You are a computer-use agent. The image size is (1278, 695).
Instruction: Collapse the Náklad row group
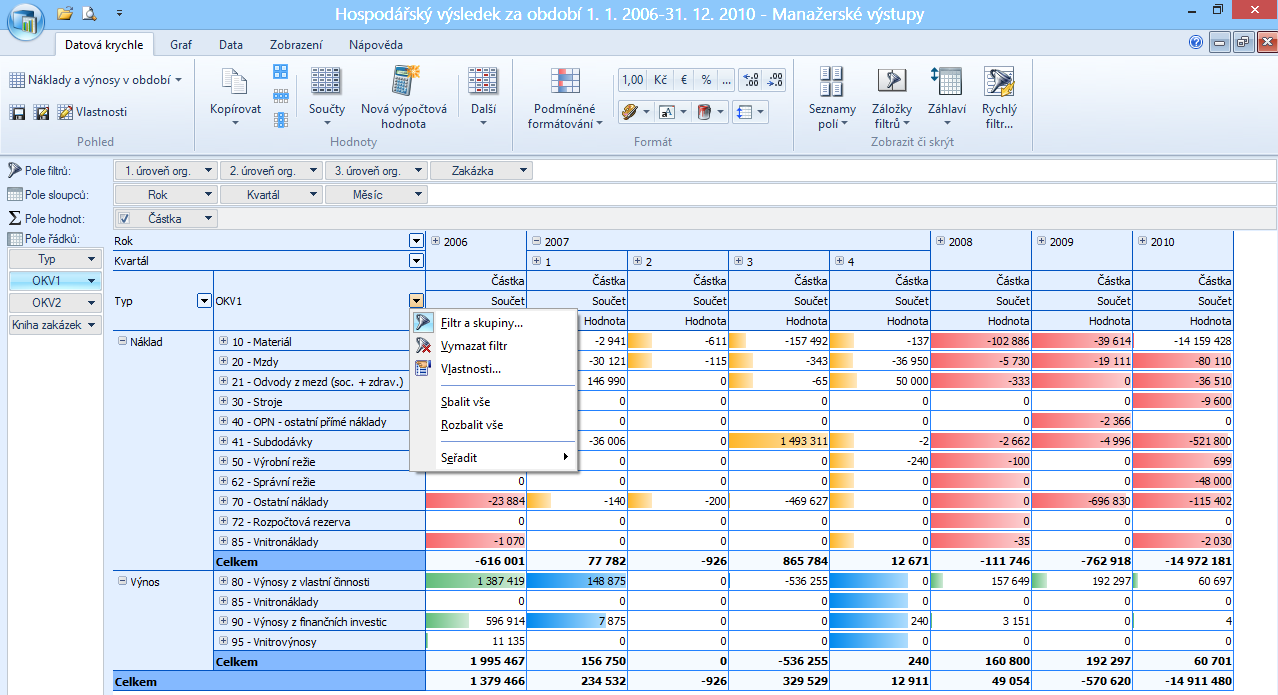pos(123,341)
